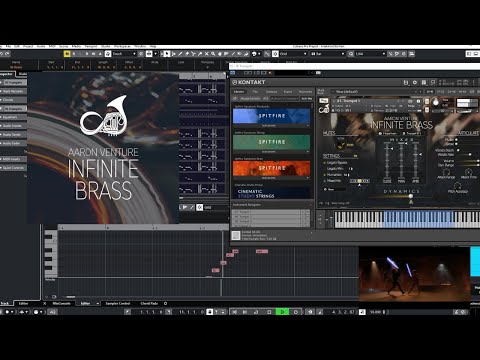Open the Bar grid type dropdown
Image resolution: width=480 pixels, height=360 pixels.
328,54
